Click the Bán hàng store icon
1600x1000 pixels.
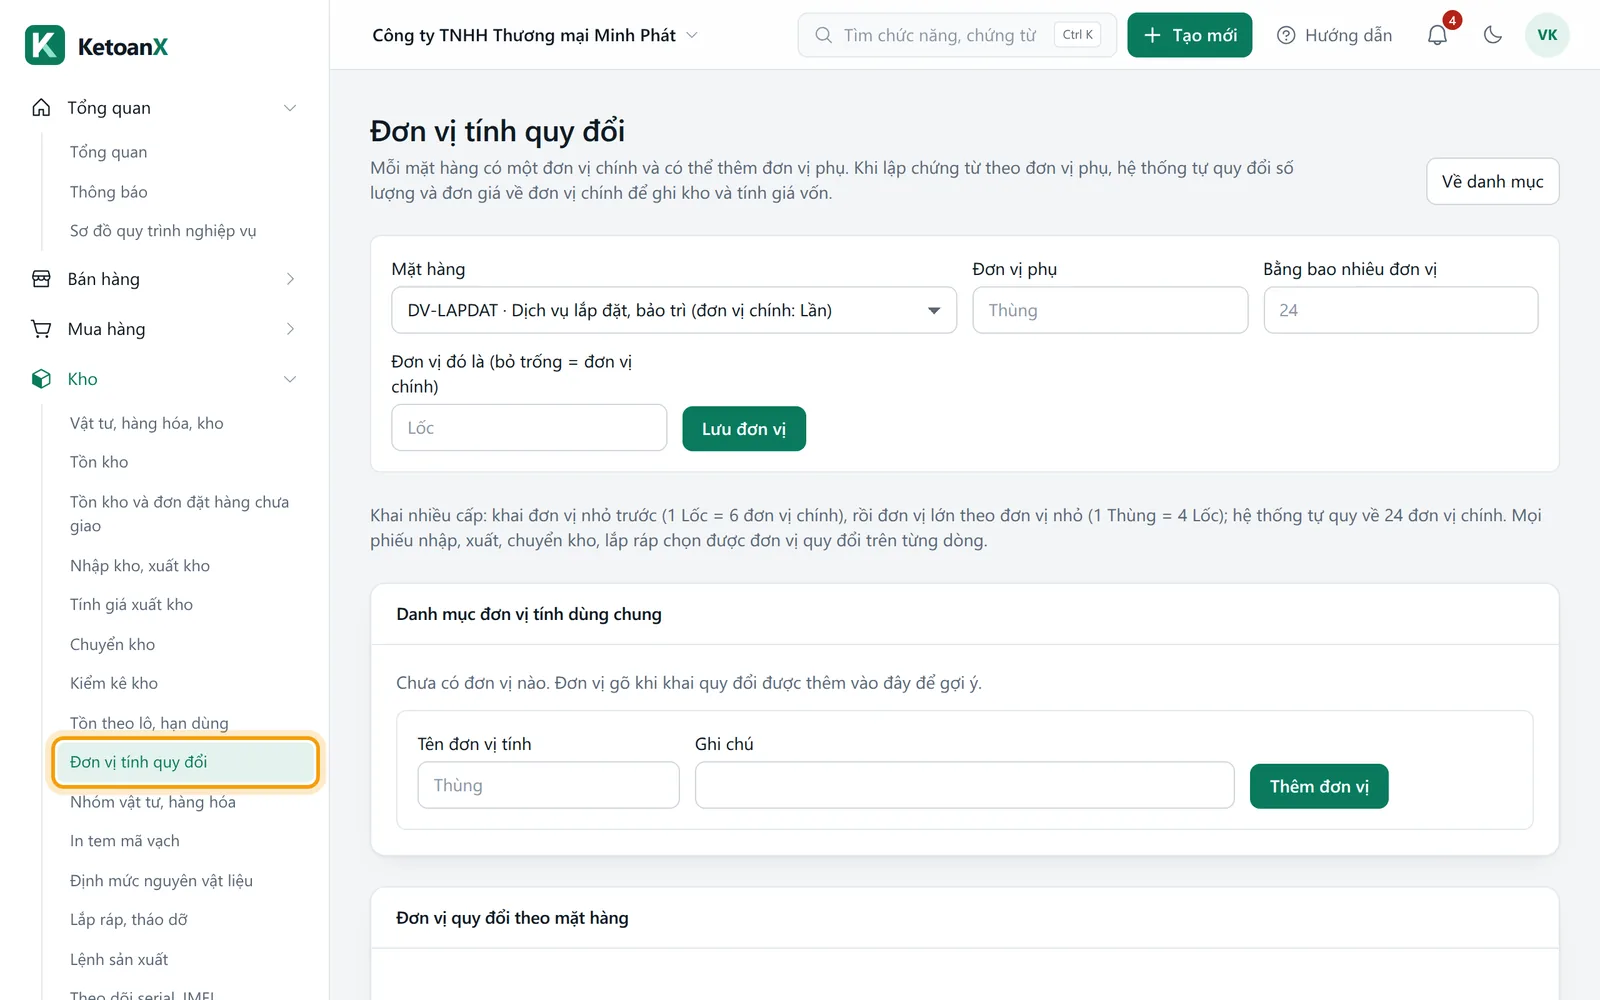coord(41,279)
